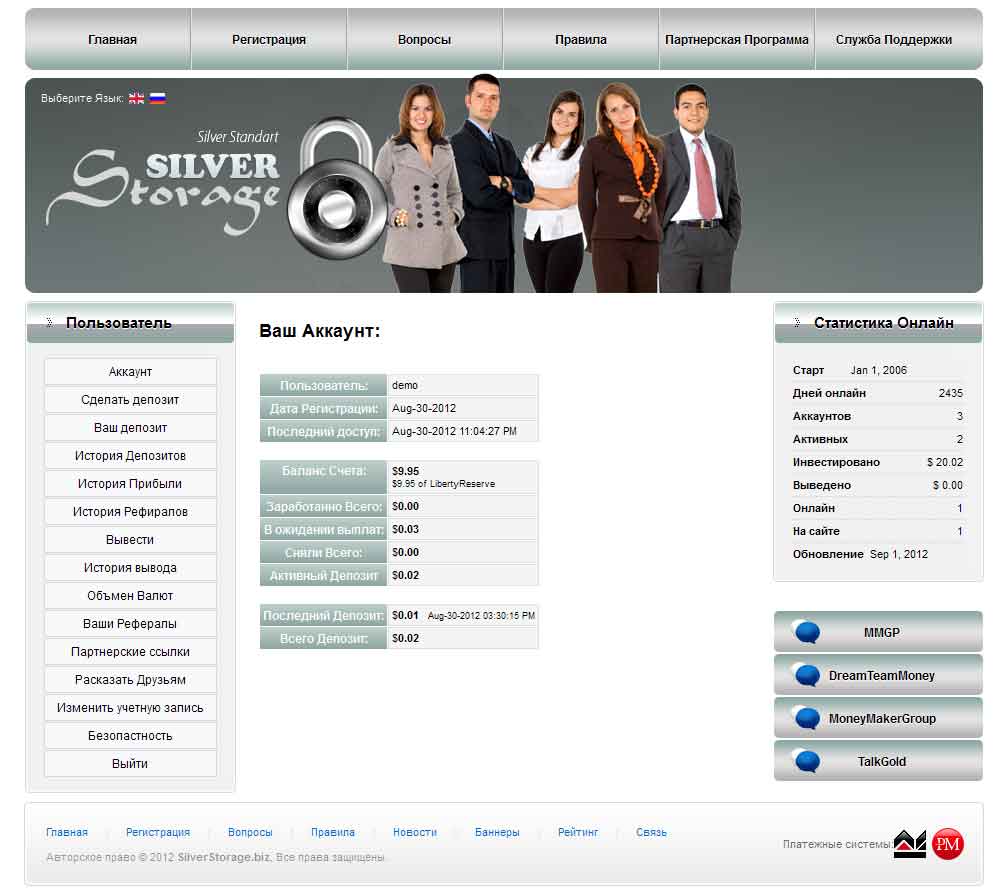The height and width of the screenshot is (894, 1007).
Task: Click the Пользователь panel header
Action: [x=130, y=322]
